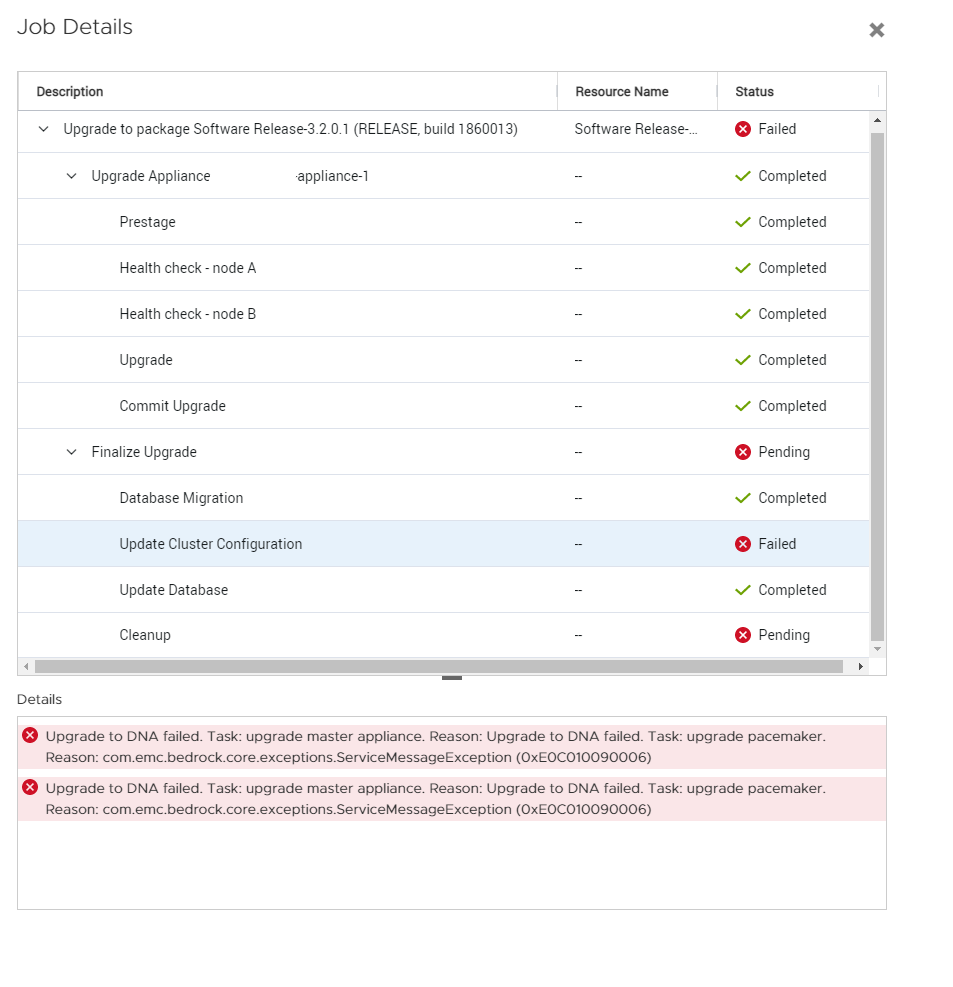Click the green Completed icon beside Prestage
Viewport: 953px width, 987px height.
coord(742,222)
